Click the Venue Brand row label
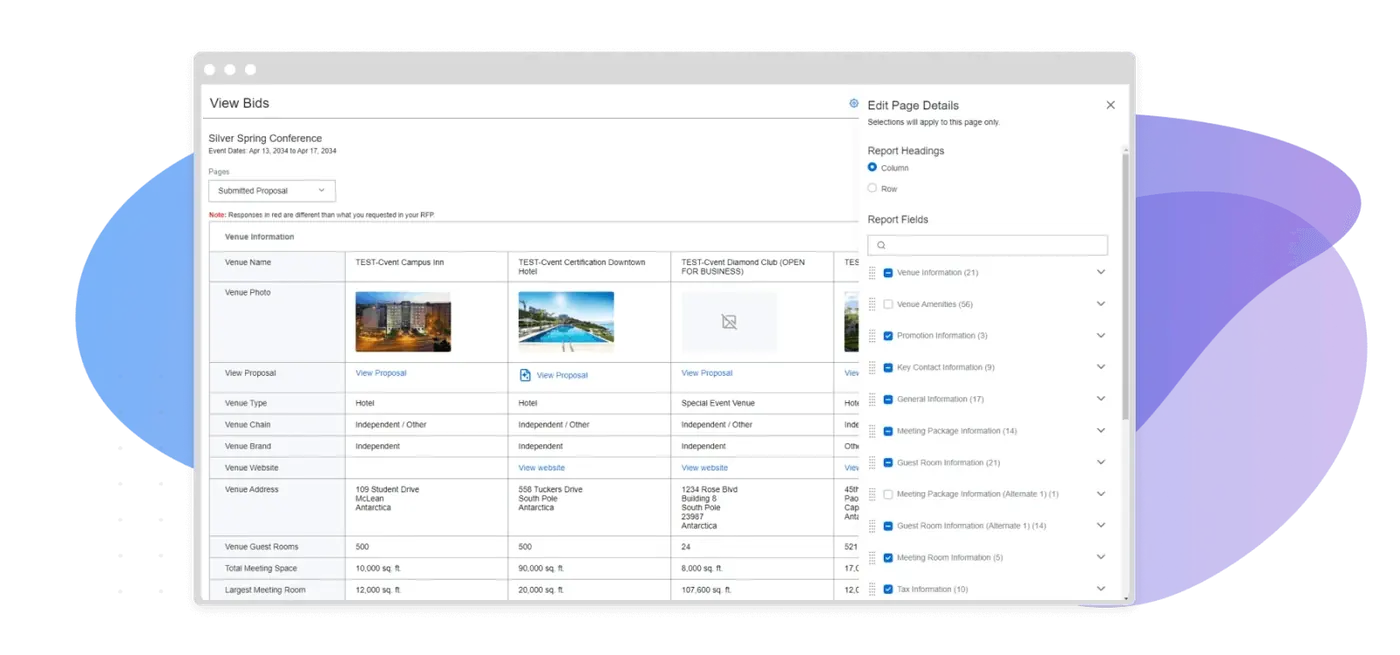 (x=247, y=446)
